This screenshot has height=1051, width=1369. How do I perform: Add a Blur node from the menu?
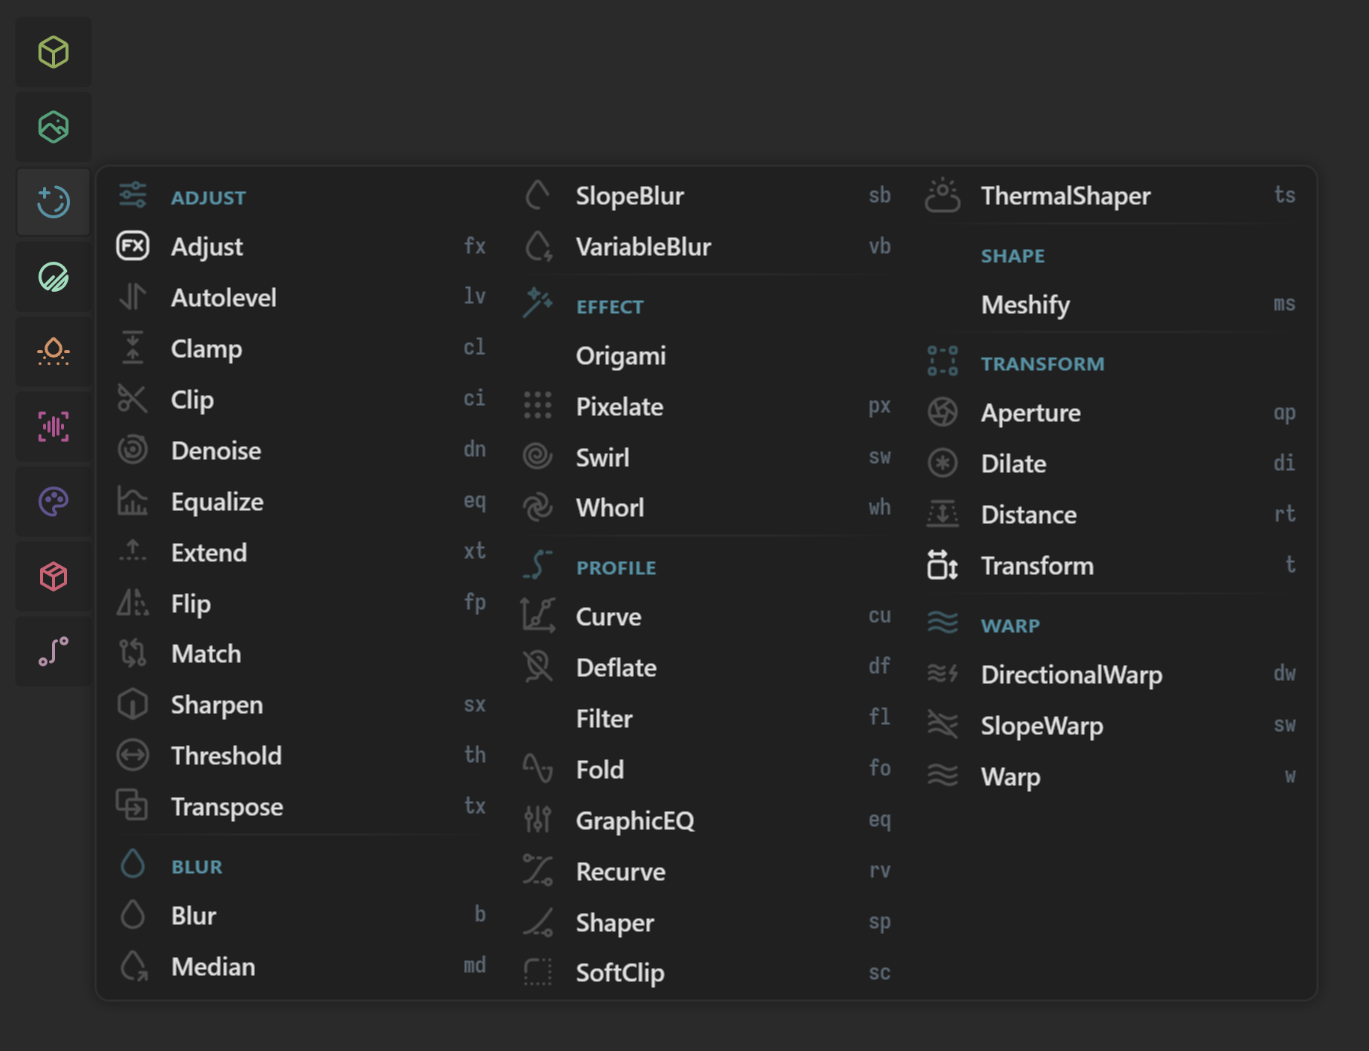pos(302,915)
